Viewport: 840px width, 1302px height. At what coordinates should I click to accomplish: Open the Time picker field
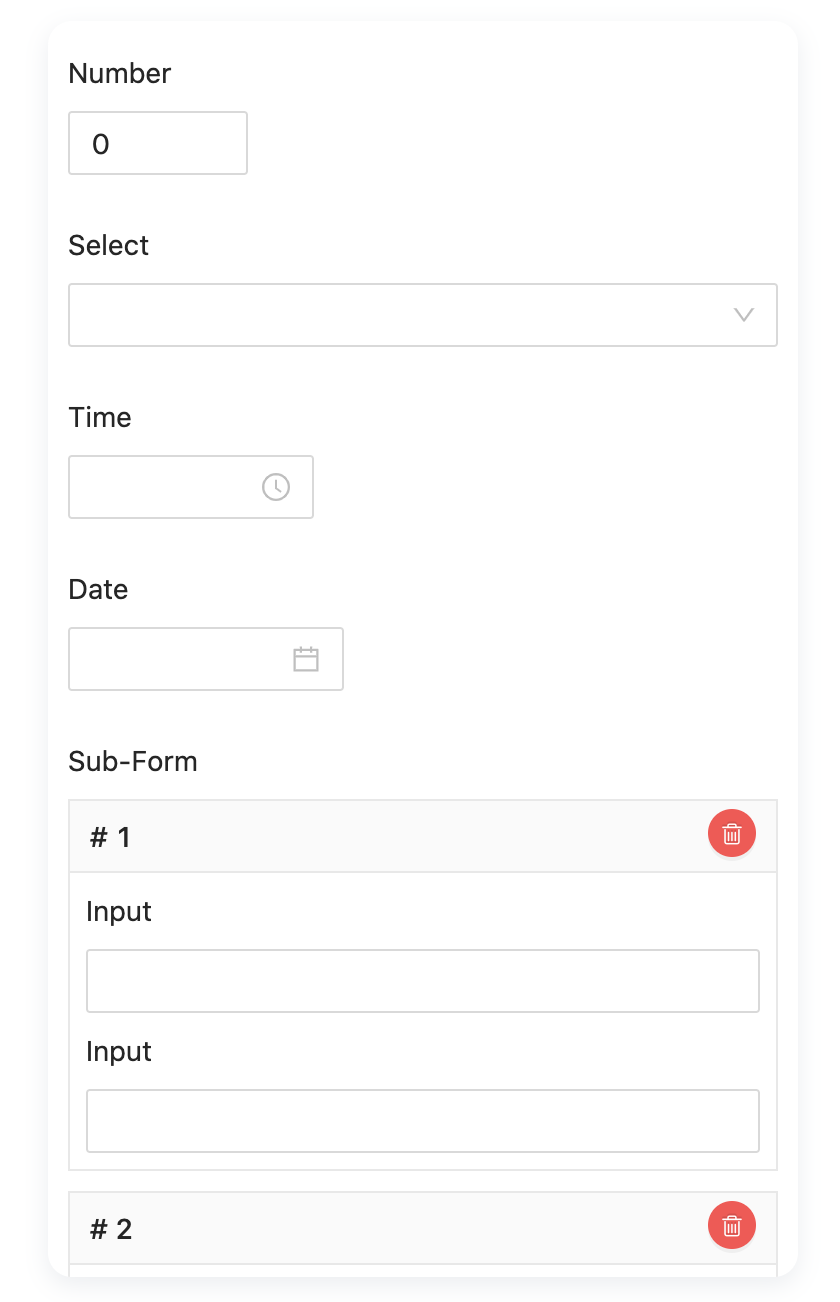tap(191, 487)
